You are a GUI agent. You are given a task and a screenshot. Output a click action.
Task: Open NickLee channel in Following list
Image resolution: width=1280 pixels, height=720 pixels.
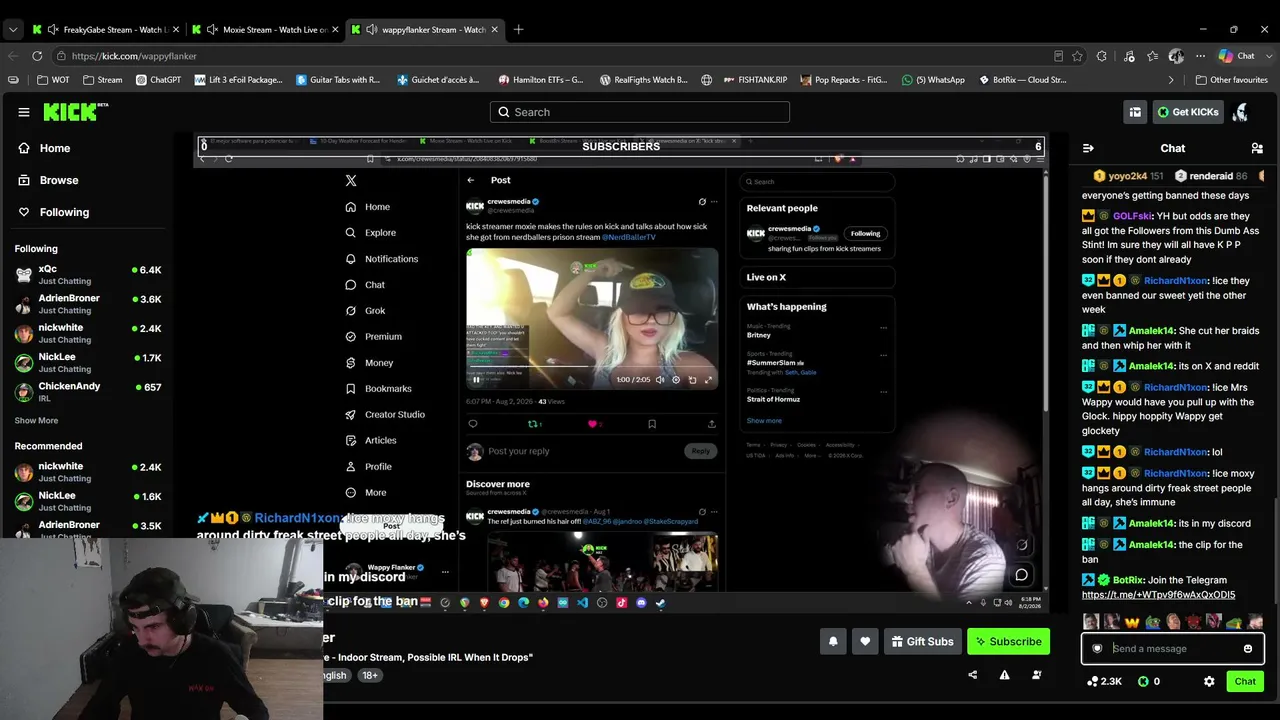[88, 363]
